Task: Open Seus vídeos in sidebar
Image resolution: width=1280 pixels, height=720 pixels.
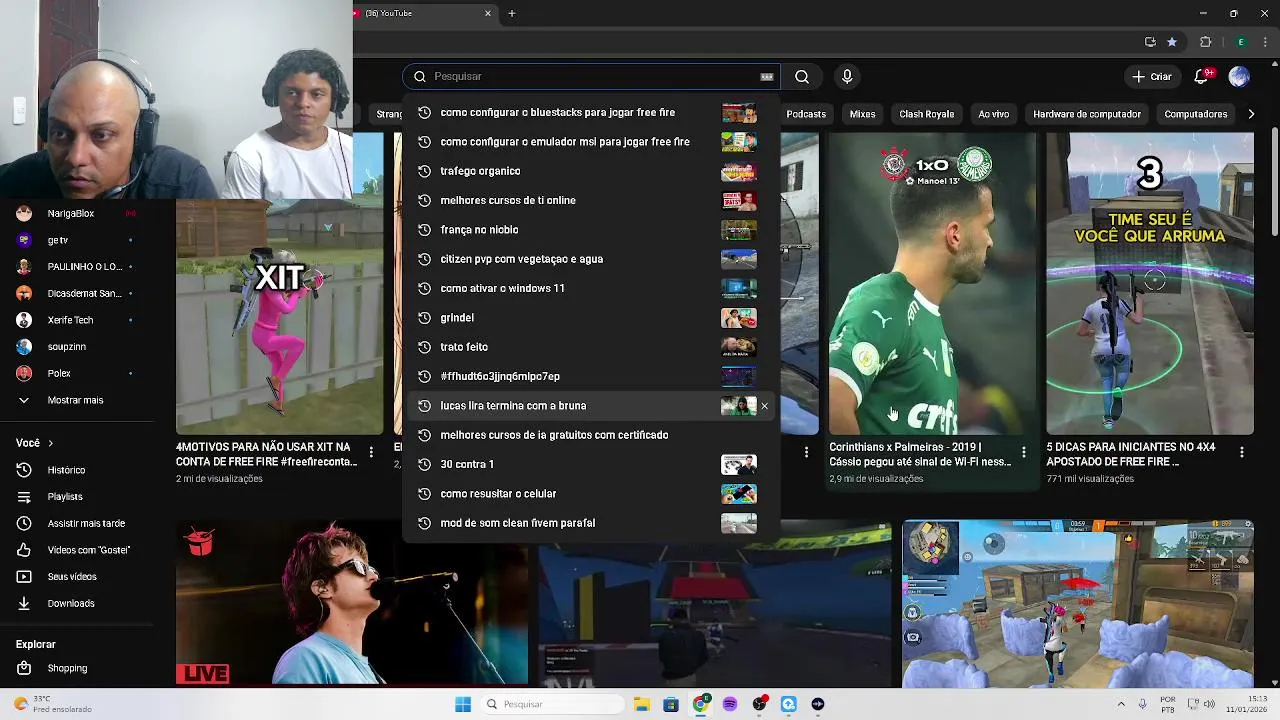Action: 72,577
